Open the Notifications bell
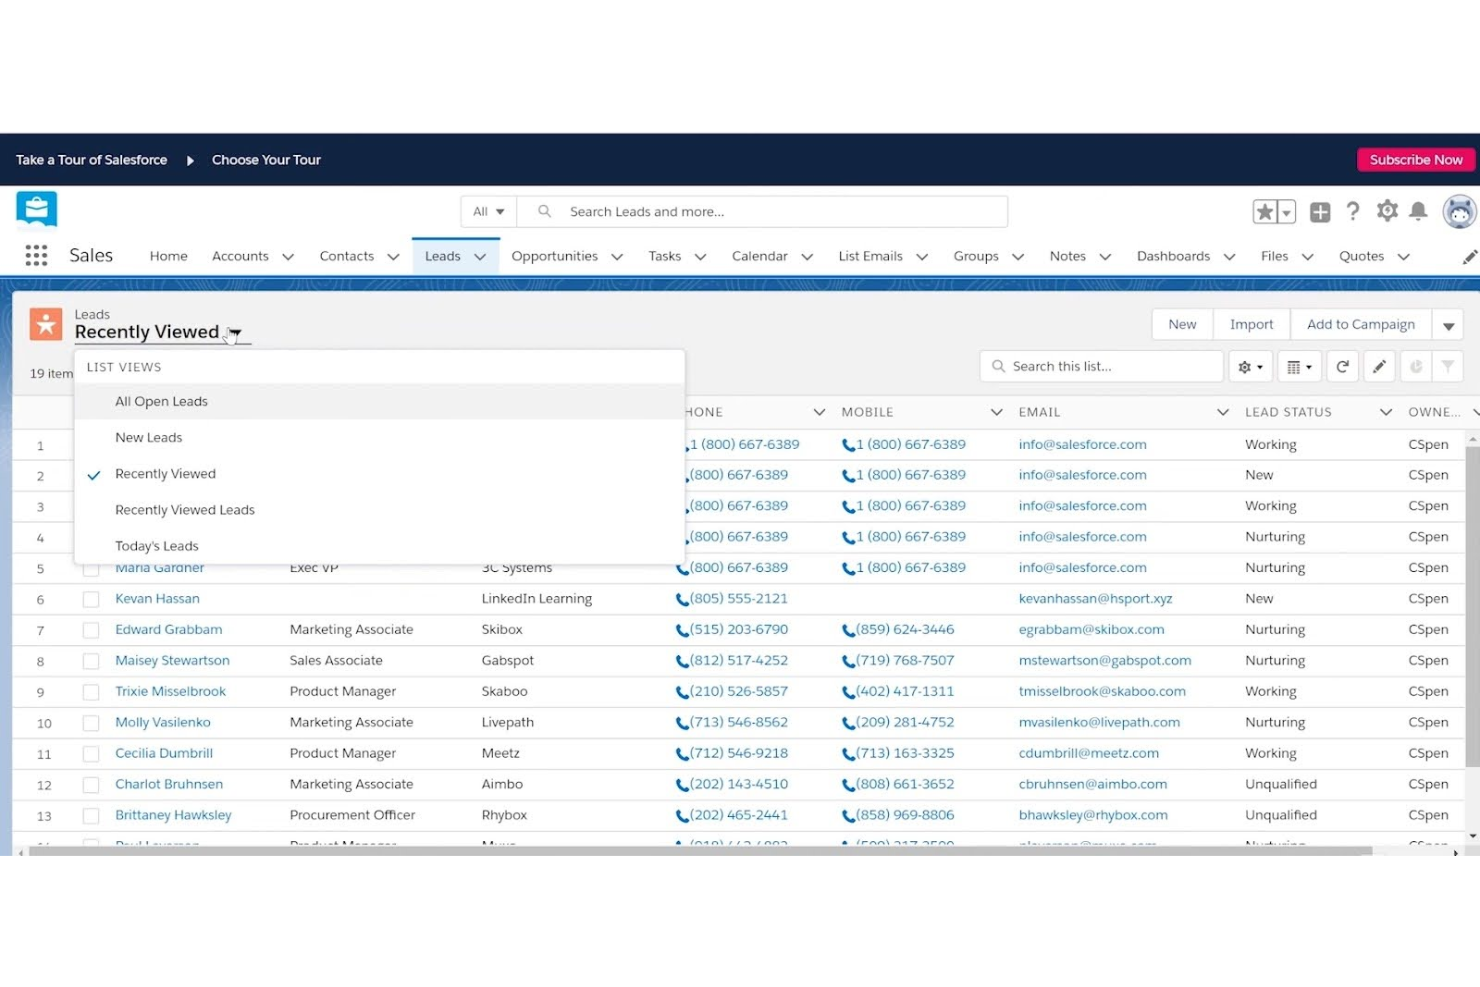The width and height of the screenshot is (1480, 987). 1418,211
